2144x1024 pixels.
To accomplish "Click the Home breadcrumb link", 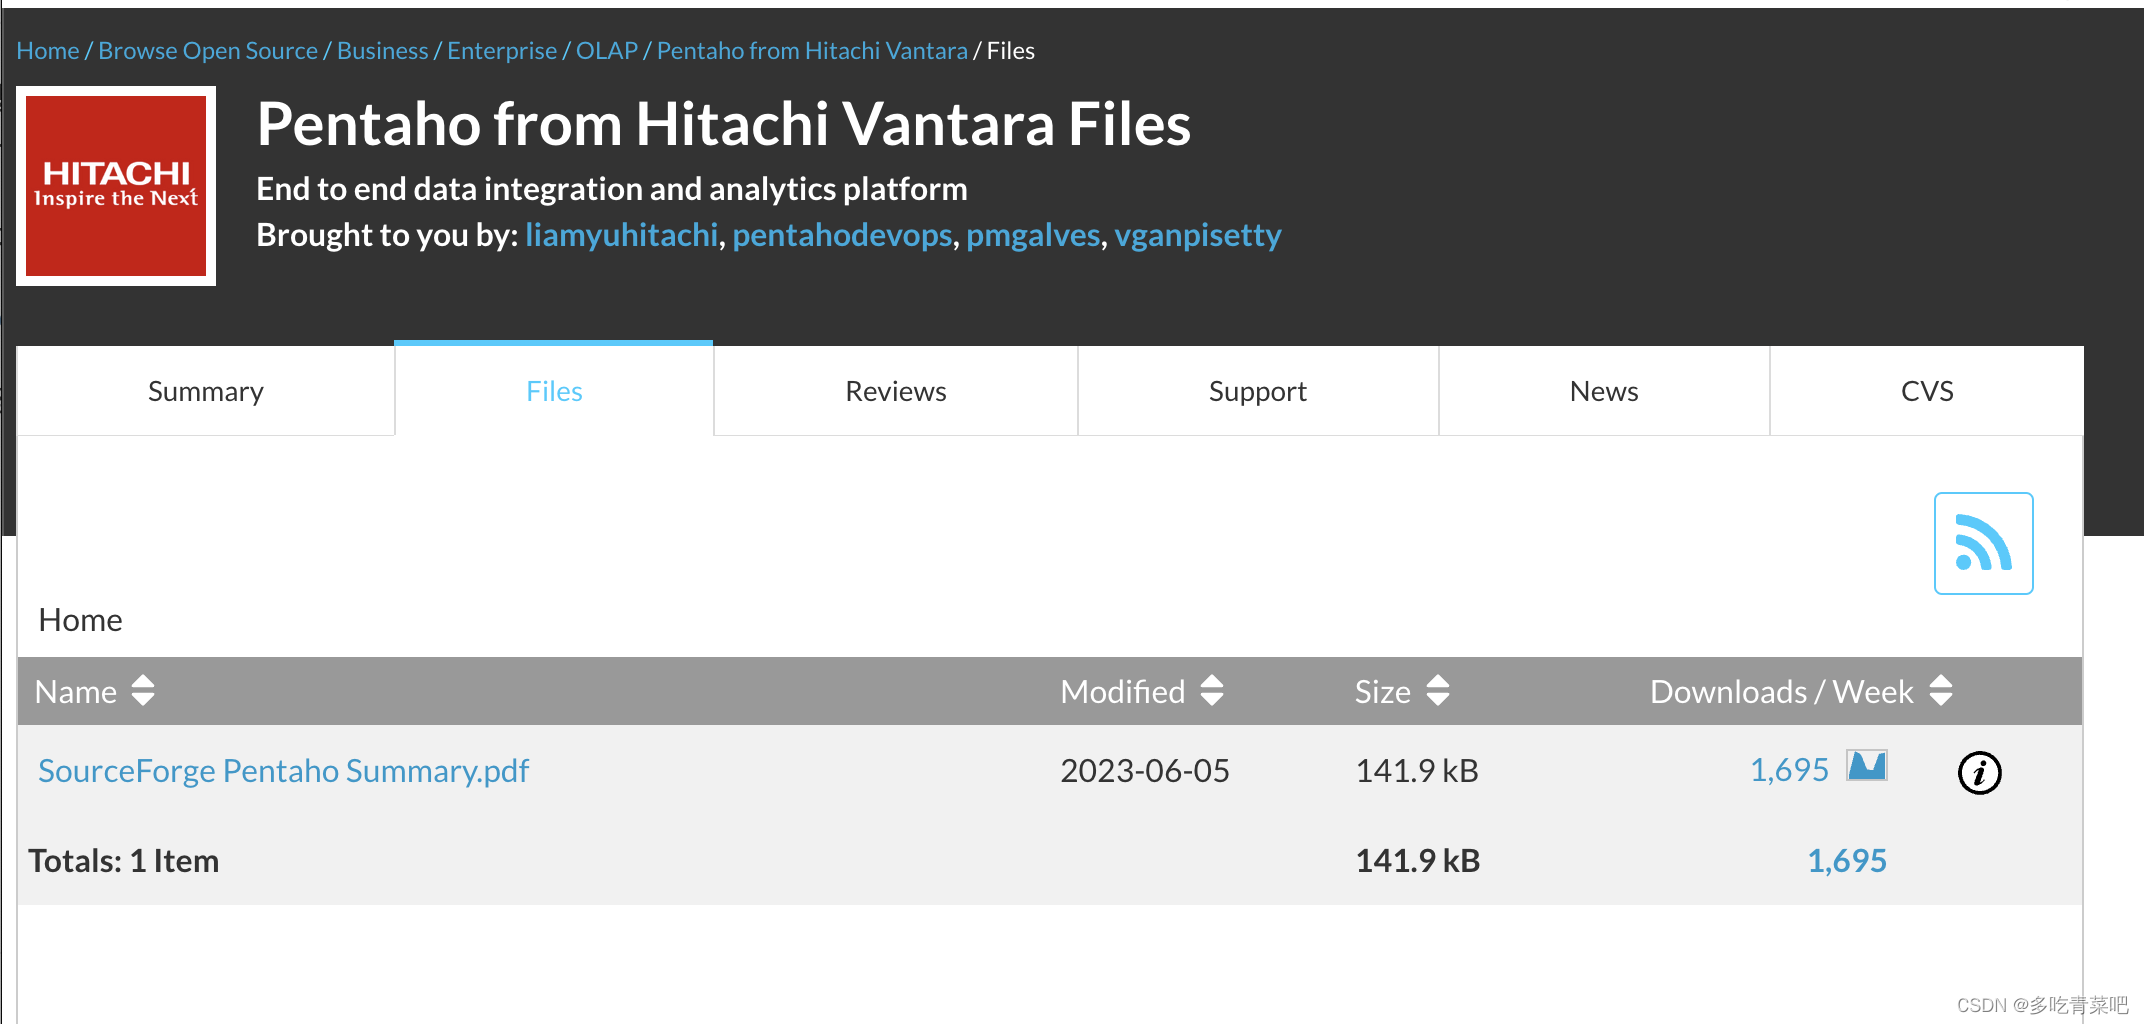I will click(48, 50).
